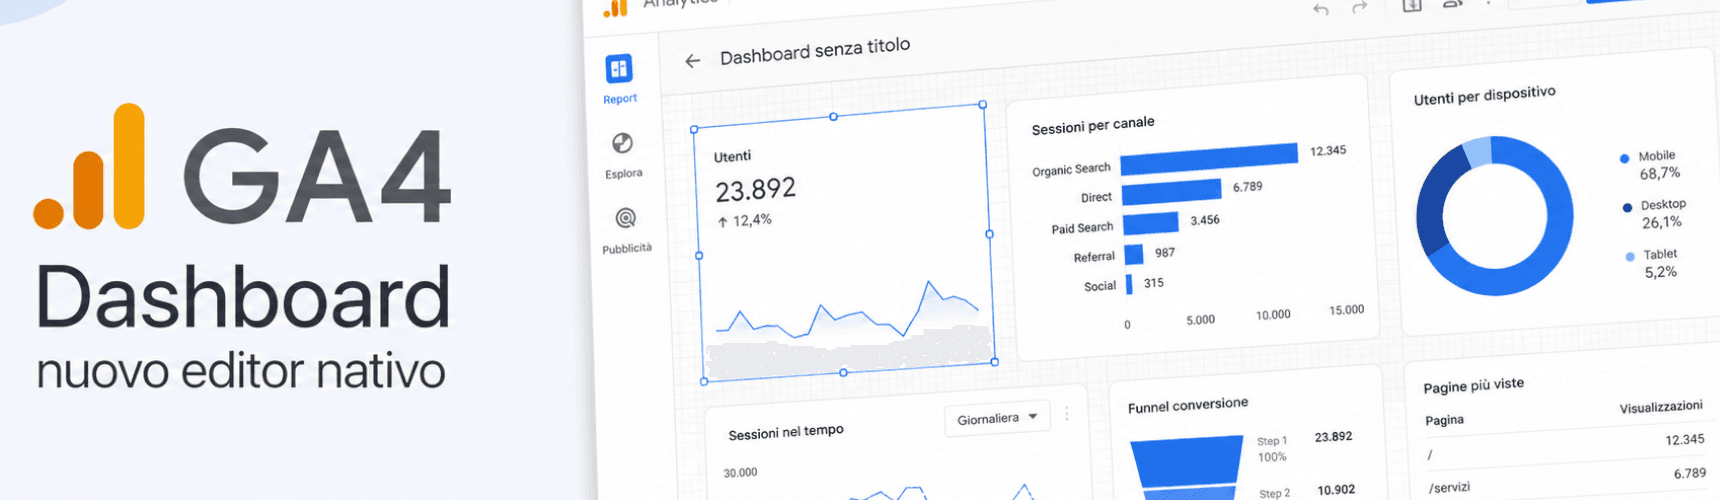1720x500 pixels.
Task: Click the Visualizzazioni column header
Action: tap(1661, 407)
